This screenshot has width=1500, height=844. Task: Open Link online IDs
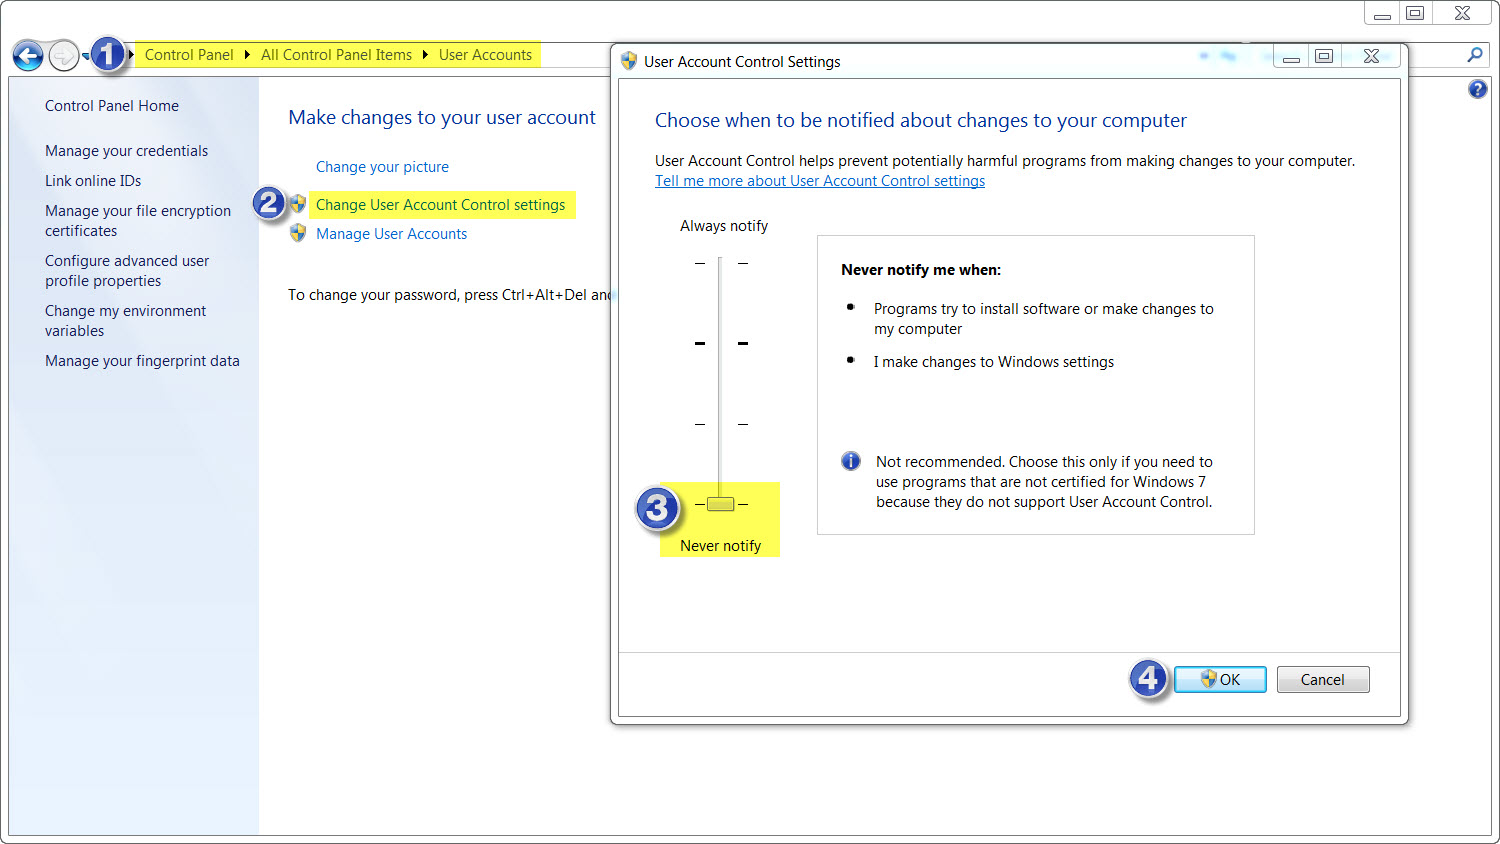click(x=93, y=181)
